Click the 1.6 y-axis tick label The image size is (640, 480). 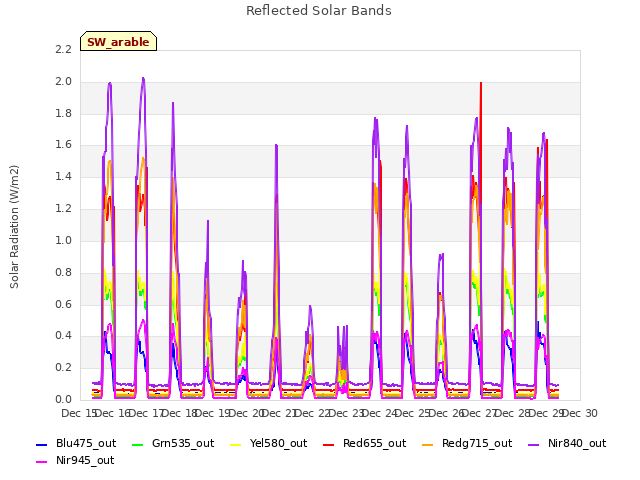point(63,144)
